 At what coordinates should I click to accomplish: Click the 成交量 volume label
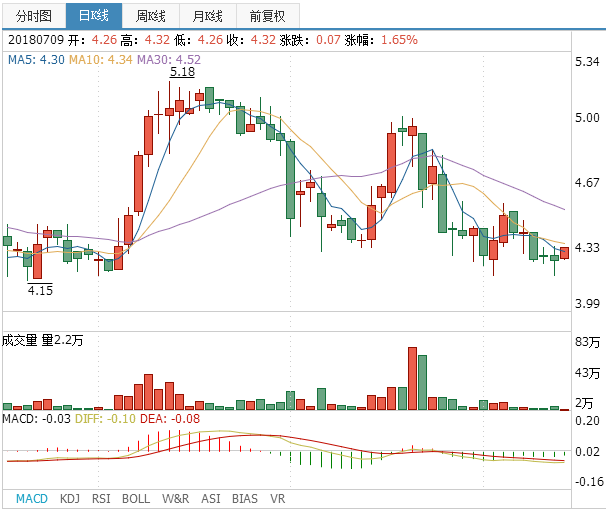click(x=20, y=340)
